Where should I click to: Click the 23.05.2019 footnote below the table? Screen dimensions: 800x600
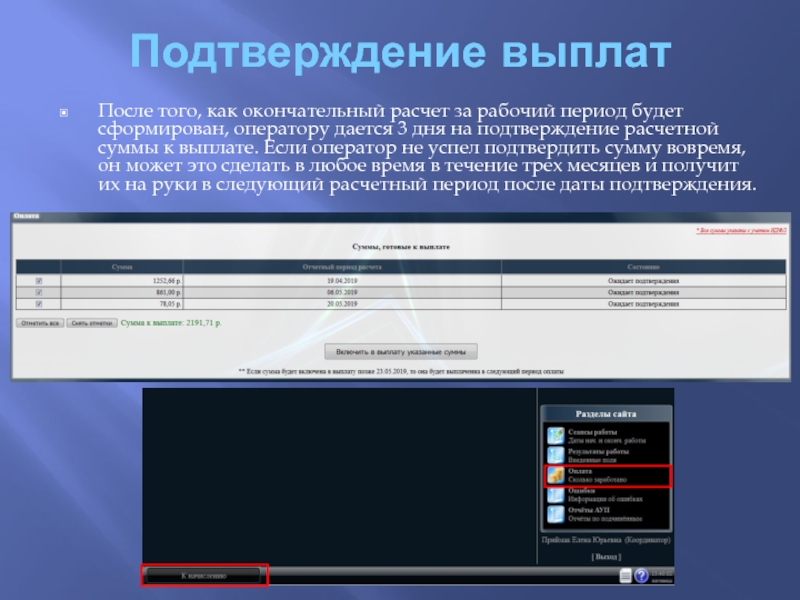401,371
